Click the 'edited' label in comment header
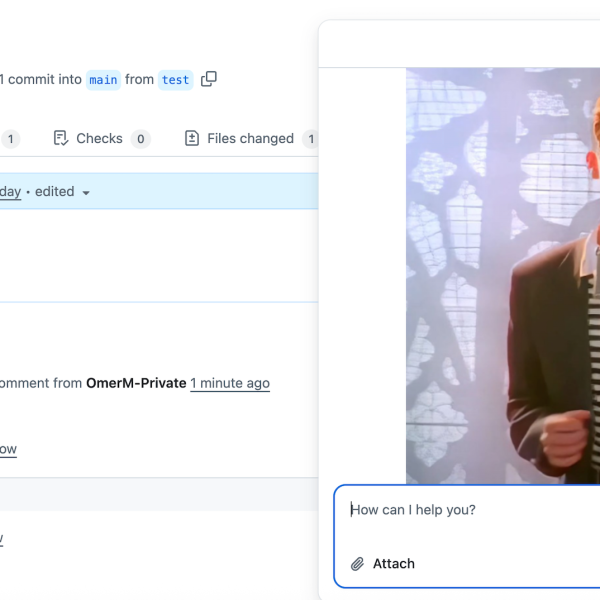 [x=54, y=191]
